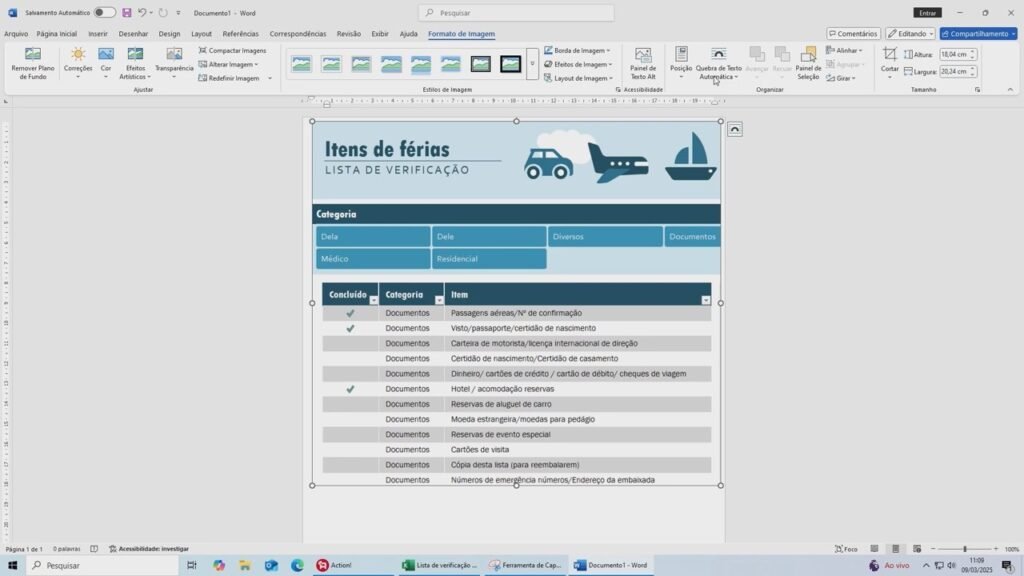Click Remover Plano de Fundo icon
The width and height of the screenshot is (1024, 576).
tap(32, 55)
